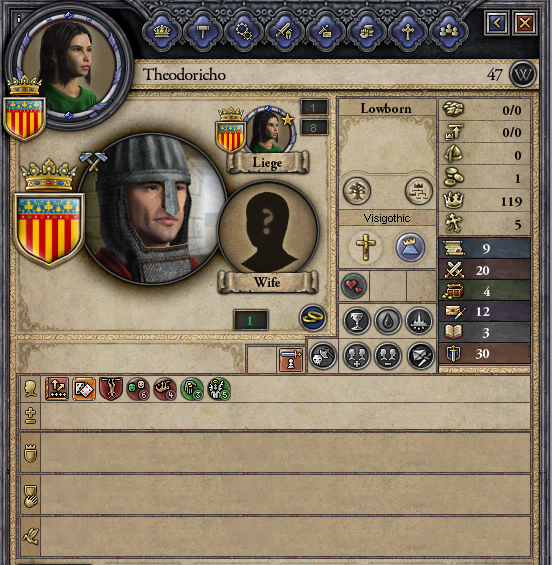Open the military sword tab icon
This screenshot has height=565, width=552.
(x=285, y=31)
